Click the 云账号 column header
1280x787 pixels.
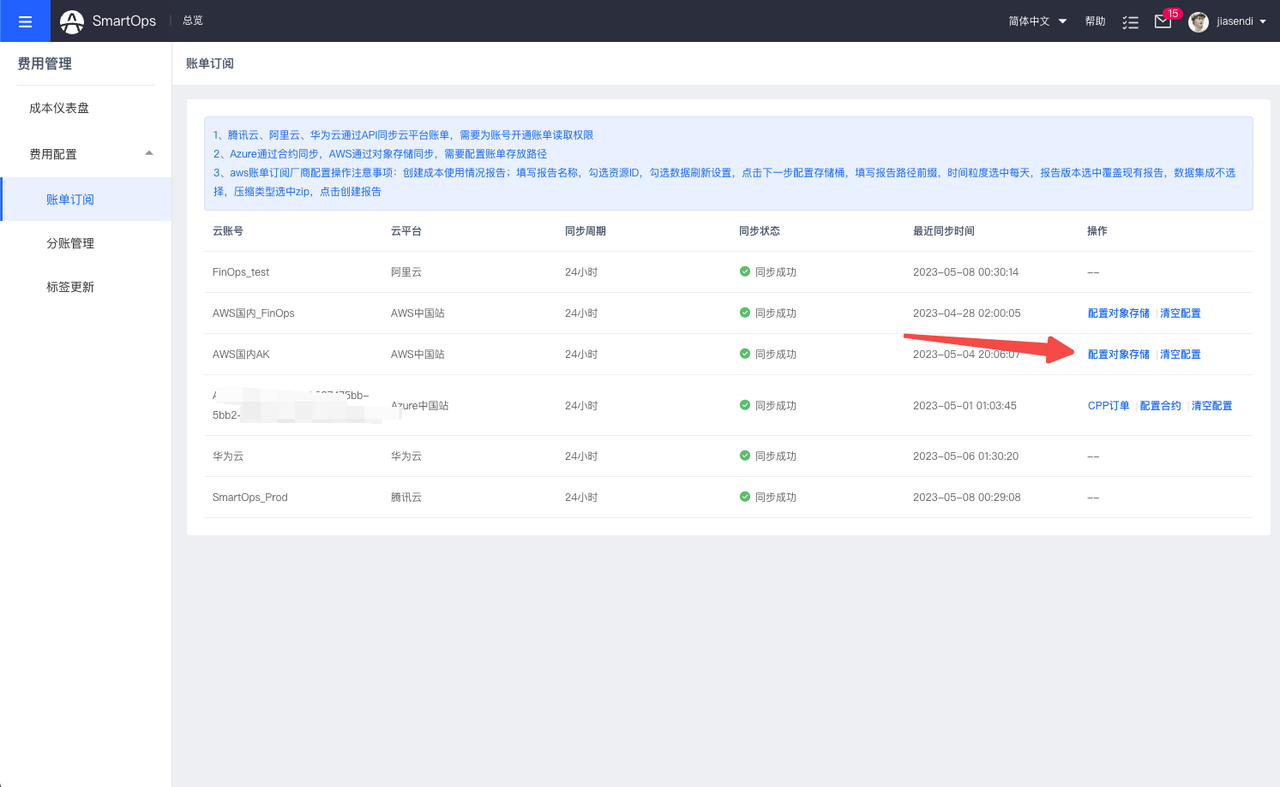(228, 231)
